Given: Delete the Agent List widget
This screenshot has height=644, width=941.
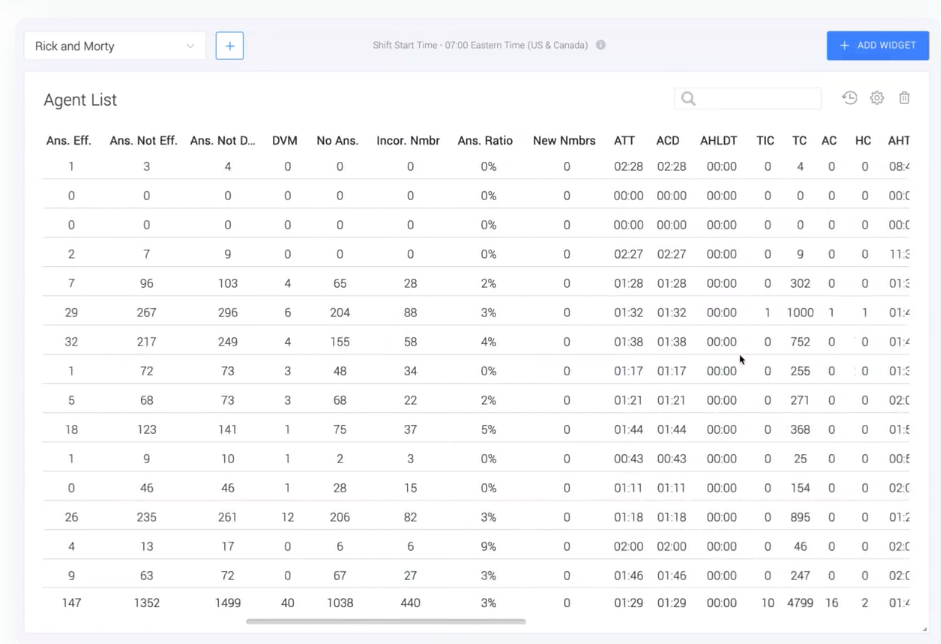Looking at the screenshot, I should [x=904, y=98].
